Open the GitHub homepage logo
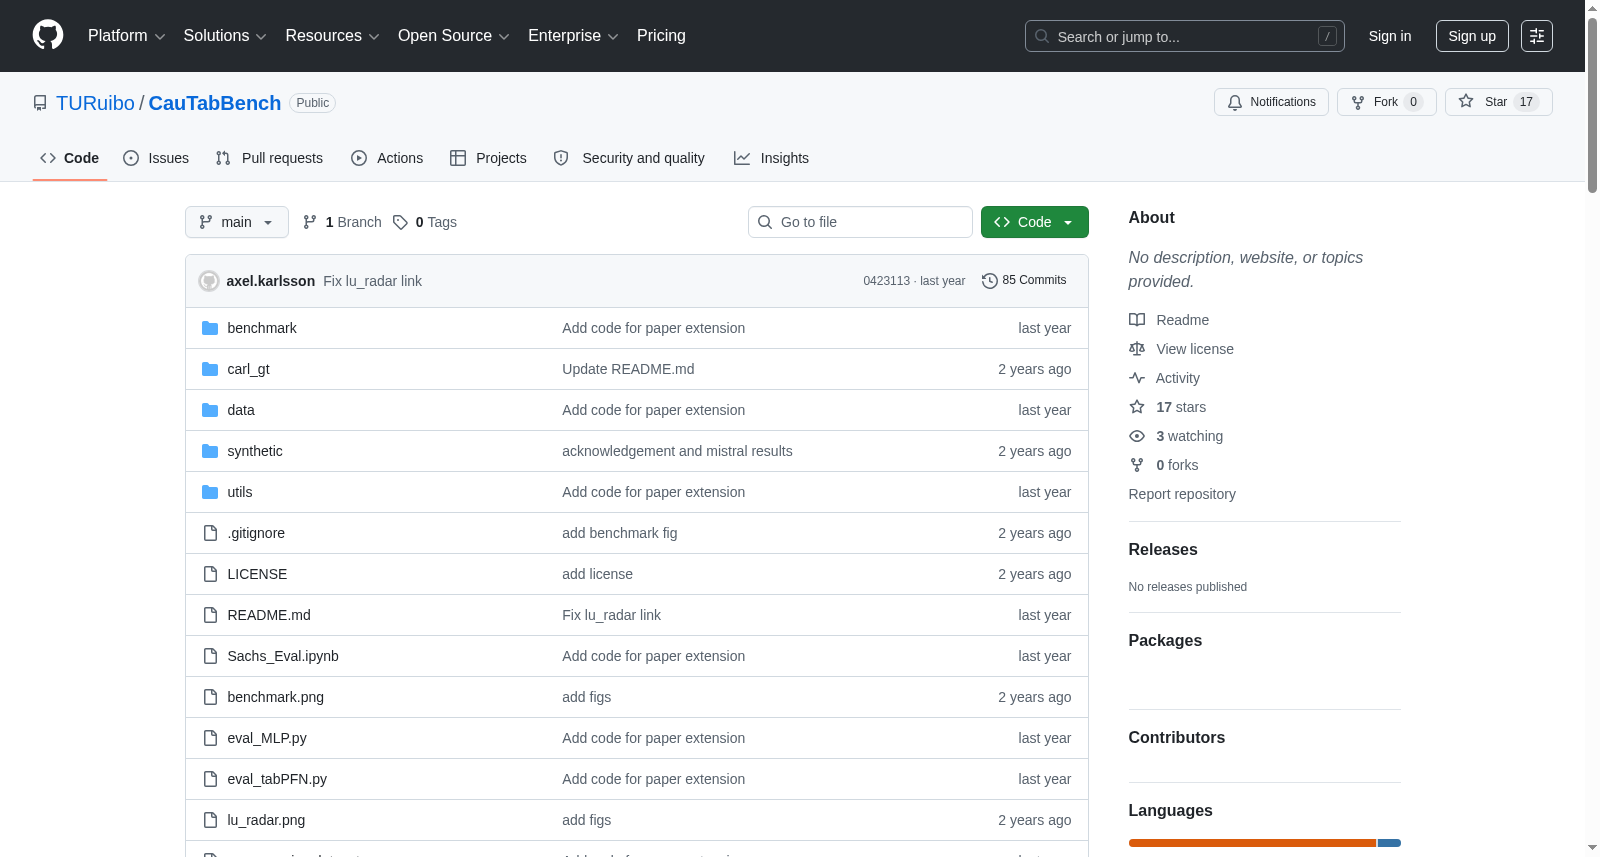 click(x=48, y=35)
